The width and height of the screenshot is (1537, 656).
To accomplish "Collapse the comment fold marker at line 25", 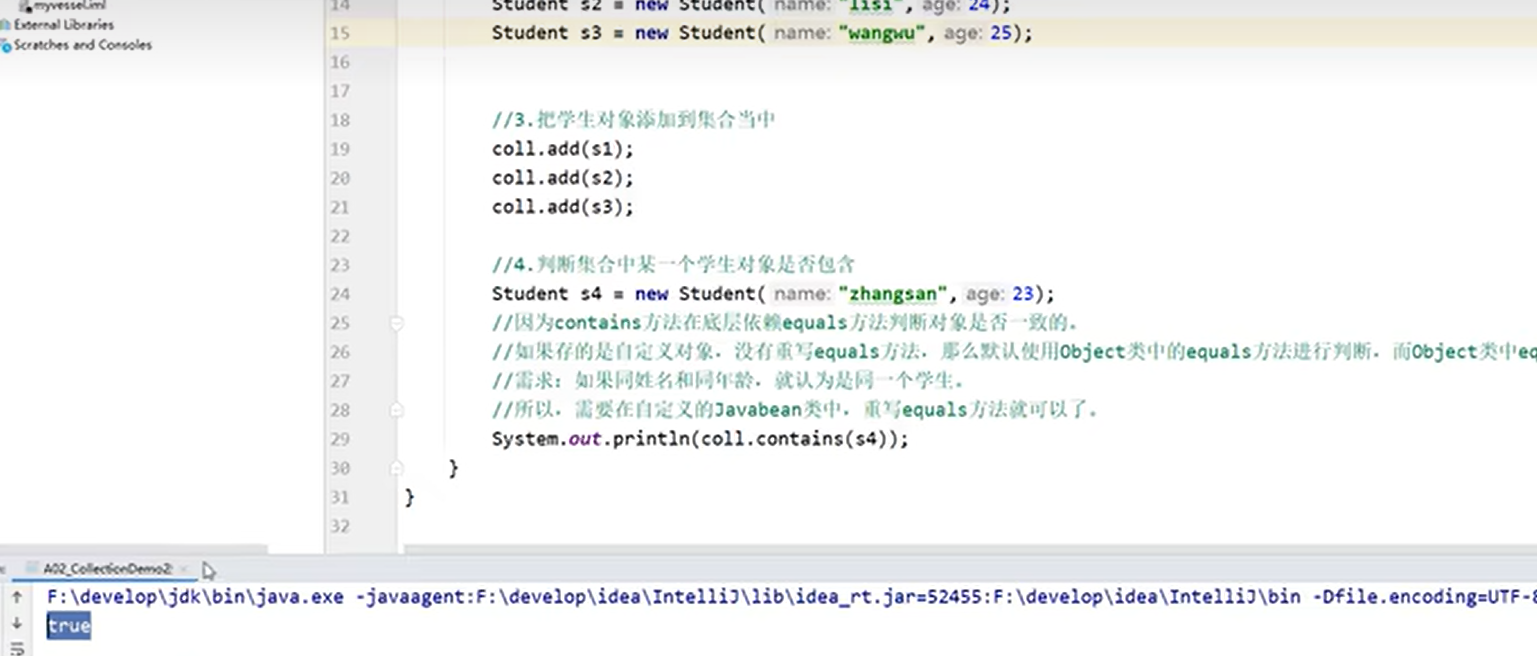I will 397,323.
